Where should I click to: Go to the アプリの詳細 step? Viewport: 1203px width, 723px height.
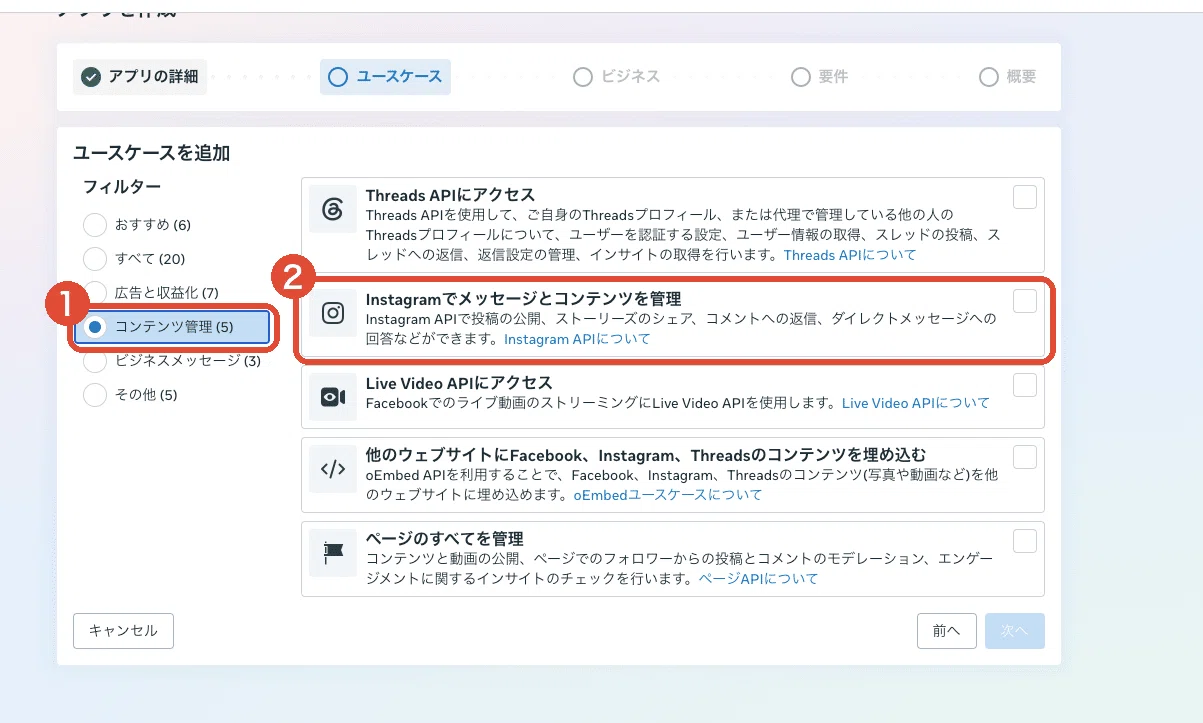point(140,77)
